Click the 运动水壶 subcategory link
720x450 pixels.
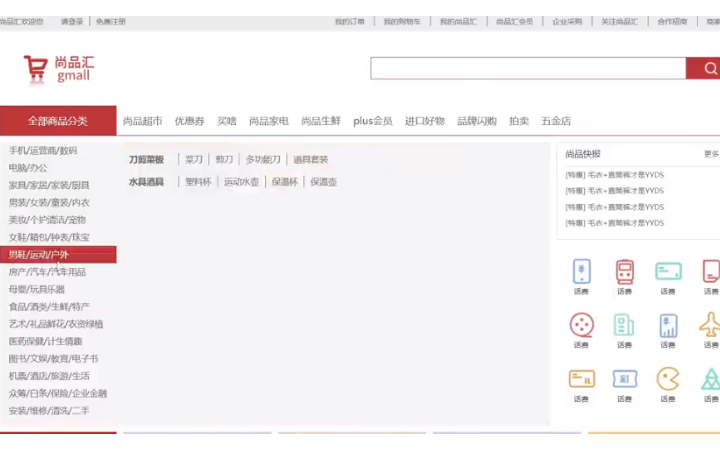pyautogui.click(x=241, y=182)
